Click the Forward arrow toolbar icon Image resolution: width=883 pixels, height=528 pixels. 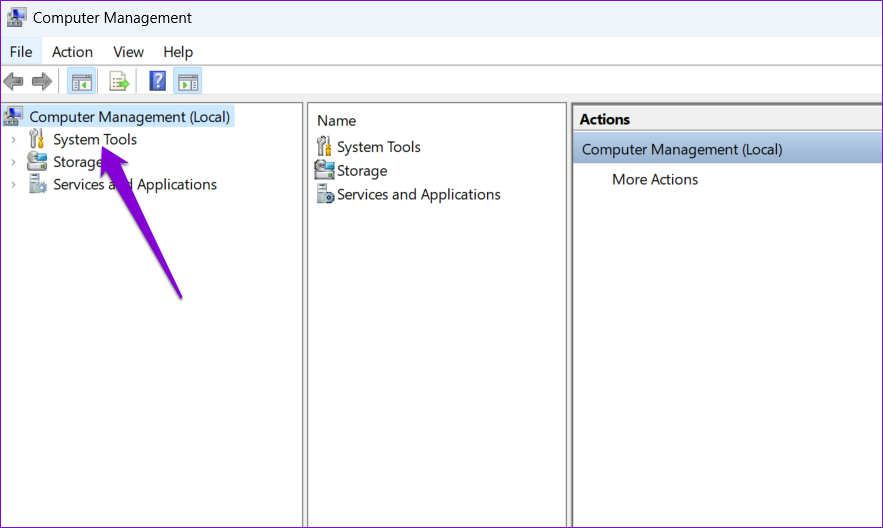click(x=42, y=82)
